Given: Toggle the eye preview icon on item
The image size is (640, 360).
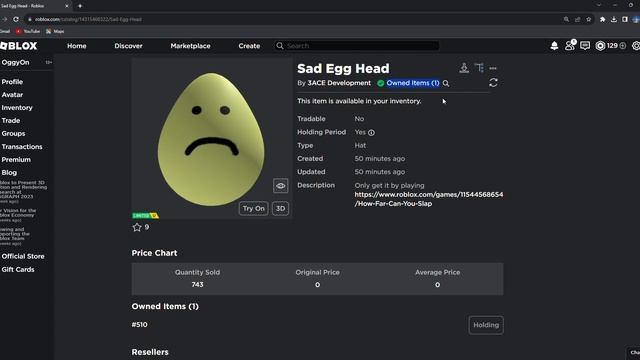Looking at the screenshot, I should (280, 186).
